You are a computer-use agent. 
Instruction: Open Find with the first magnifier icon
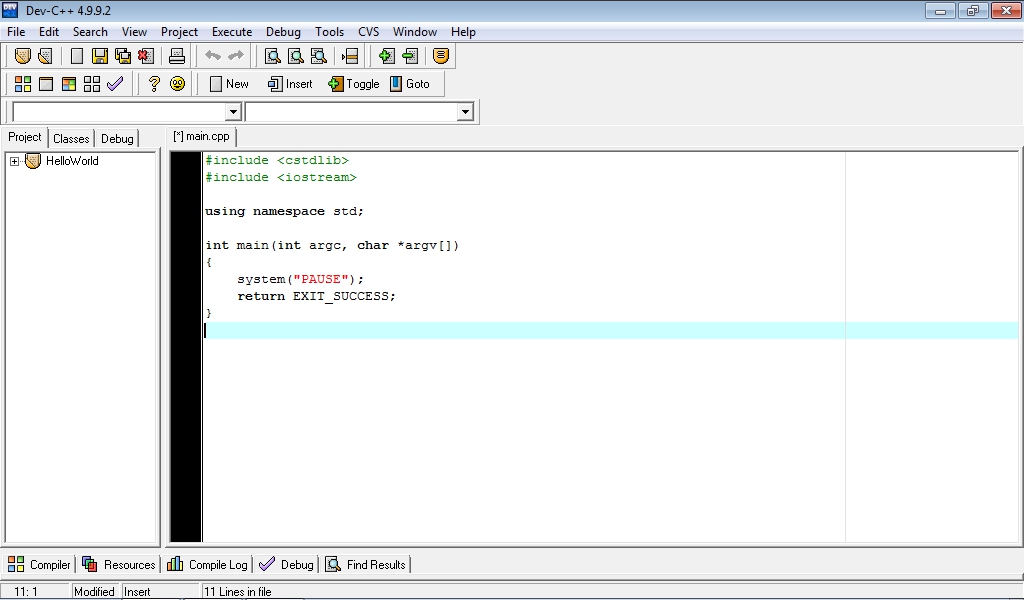(272, 56)
